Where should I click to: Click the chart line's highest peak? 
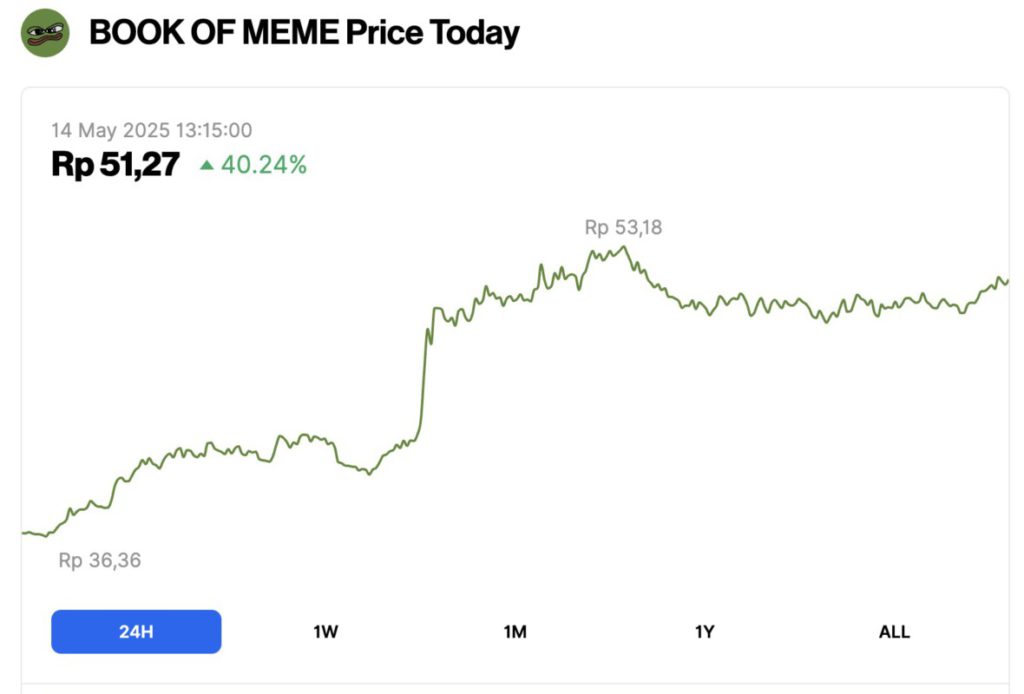click(624, 247)
